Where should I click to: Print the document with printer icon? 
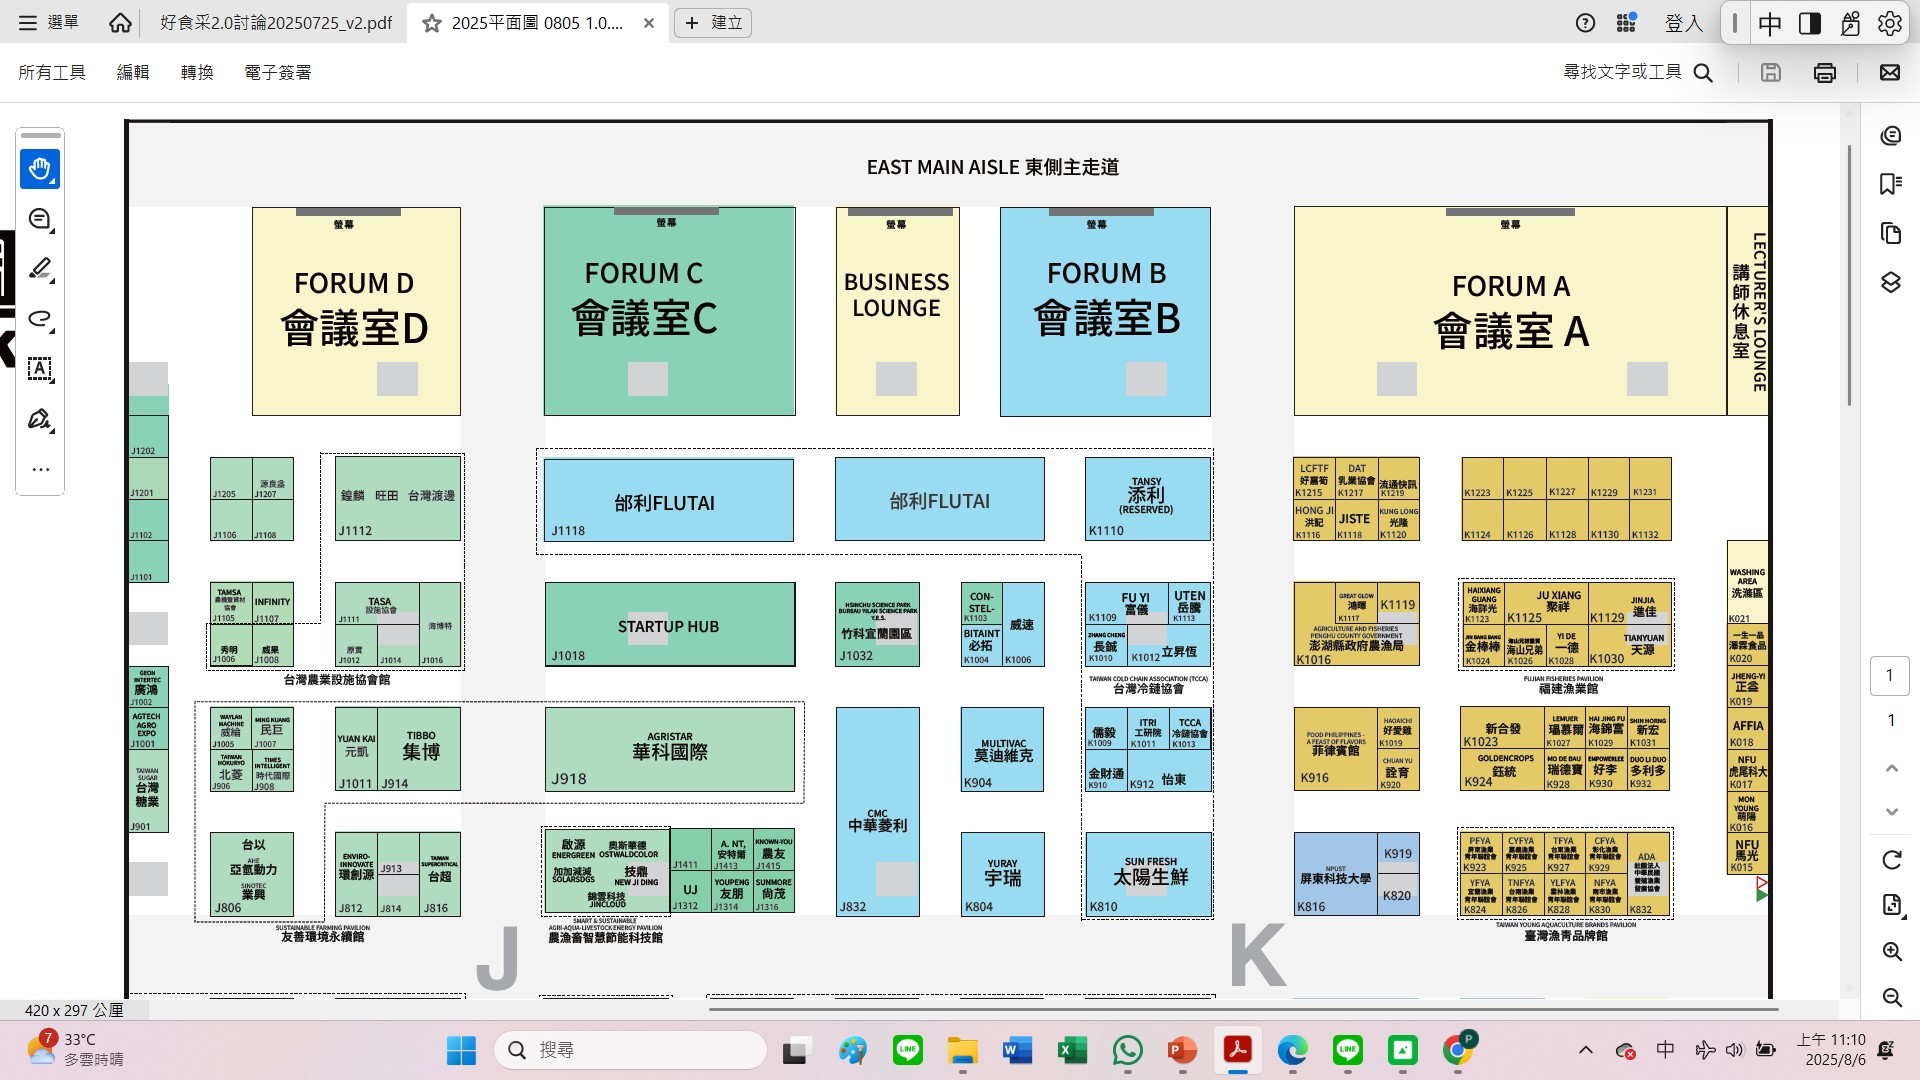click(1825, 72)
